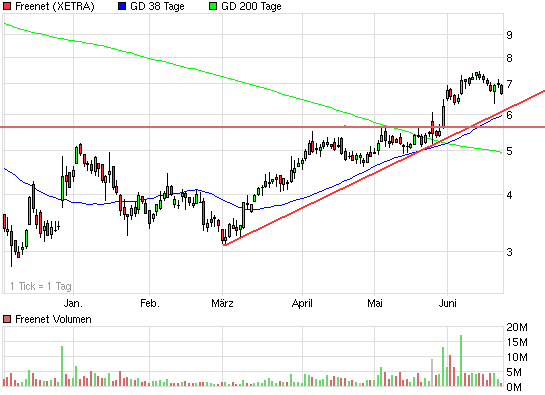The height and width of the screenshot is (395, 545).
Task: Click the April month label on the axis
Action: 302,304
